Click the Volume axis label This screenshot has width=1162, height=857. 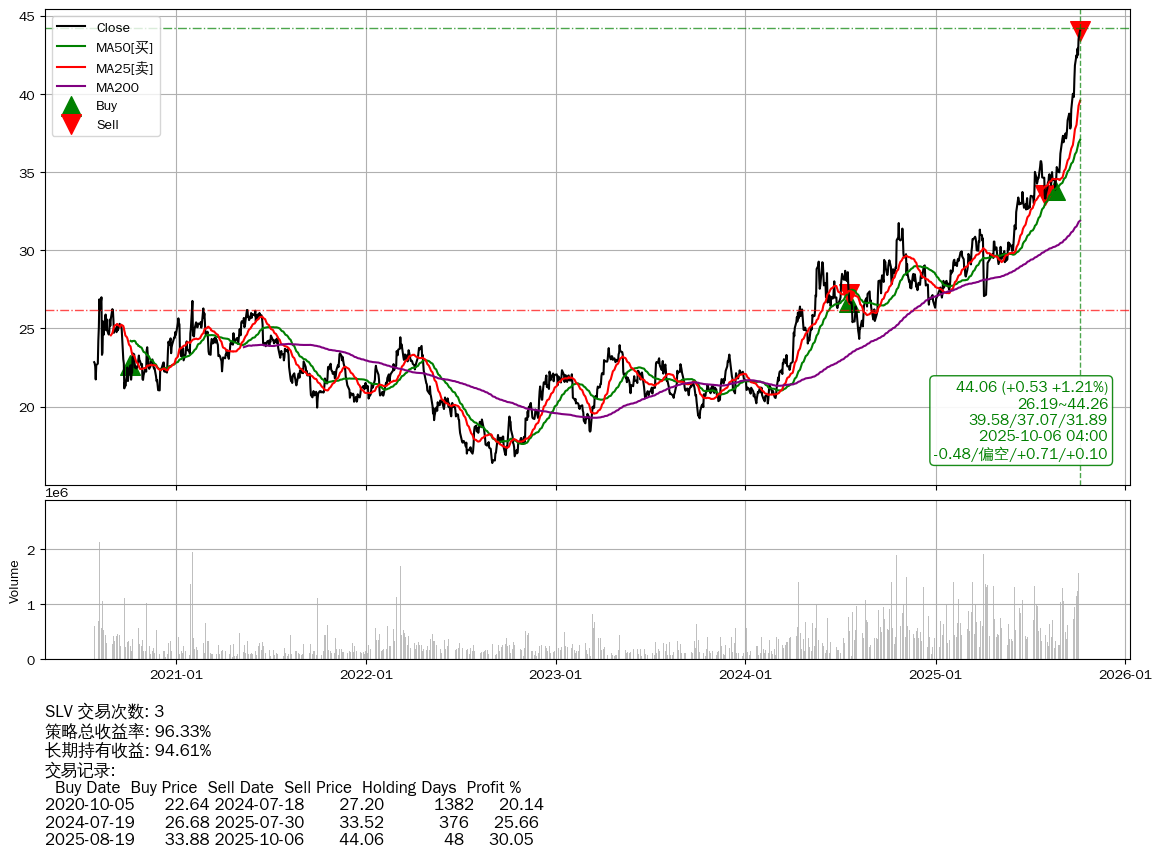pos(14,581)
